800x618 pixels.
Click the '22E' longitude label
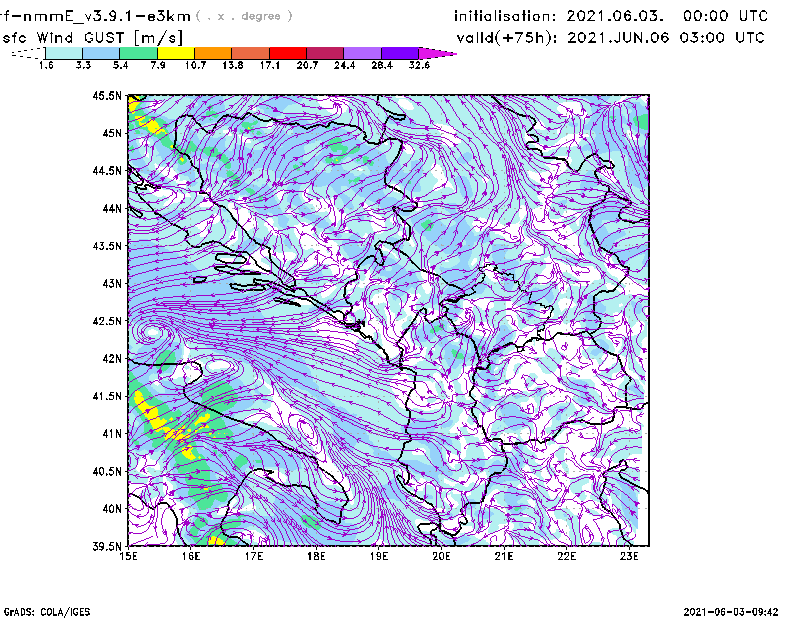click(566, 556)
